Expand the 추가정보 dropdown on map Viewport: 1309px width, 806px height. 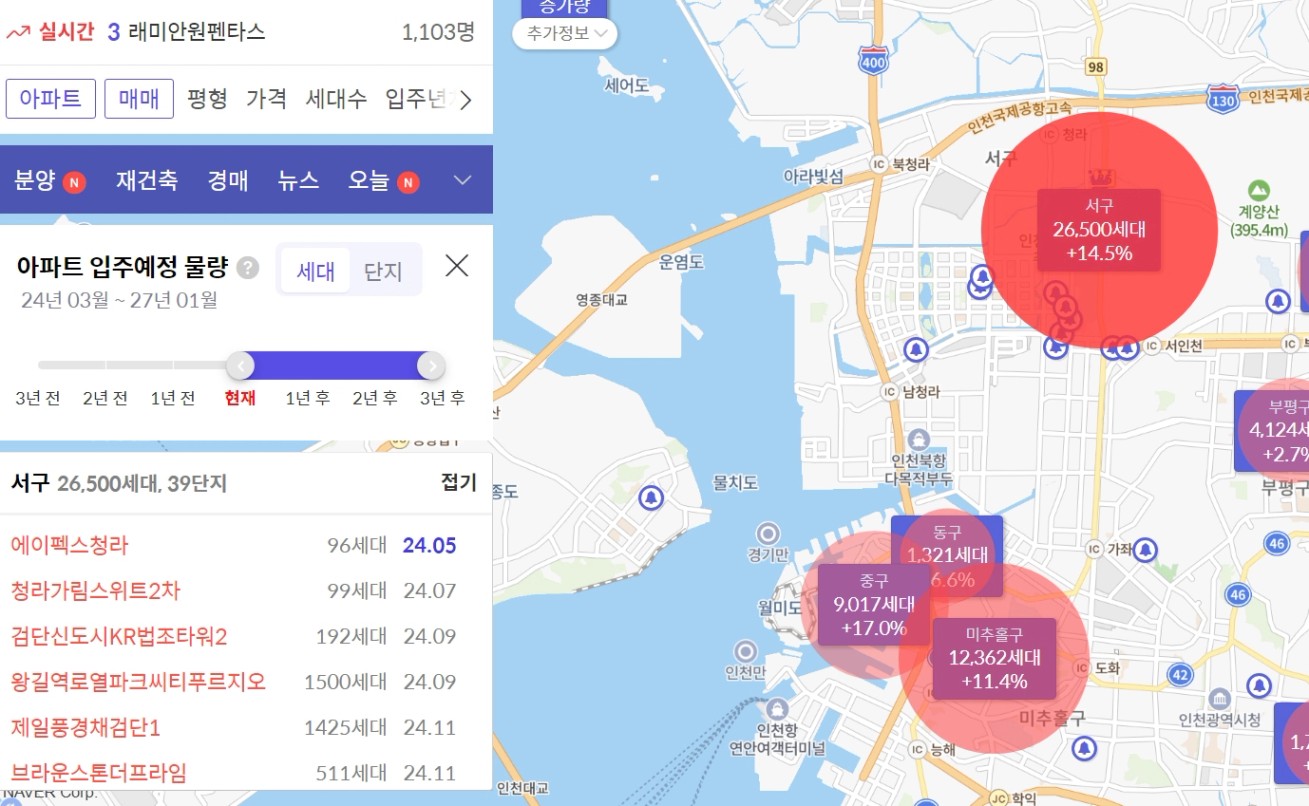pos(565,33)
